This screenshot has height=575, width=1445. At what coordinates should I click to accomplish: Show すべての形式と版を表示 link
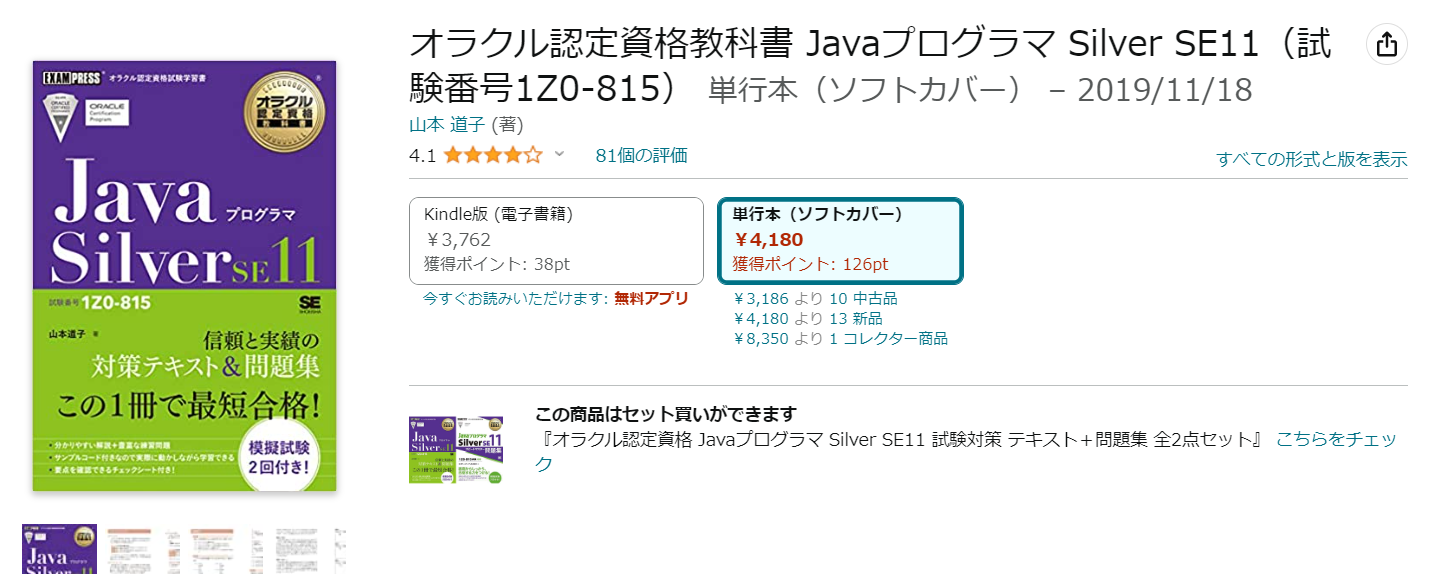pyautogui.click(x=1311, y=159)
